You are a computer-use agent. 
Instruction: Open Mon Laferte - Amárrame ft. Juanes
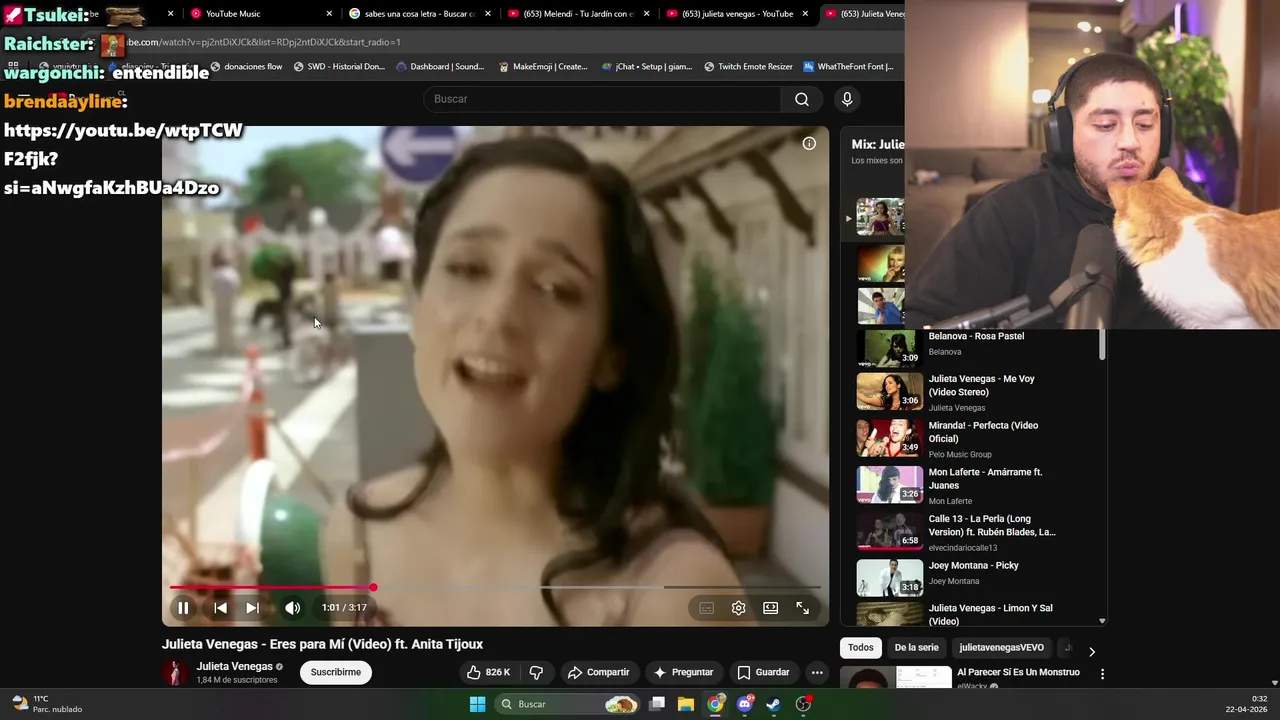click(x=985, y=478)
